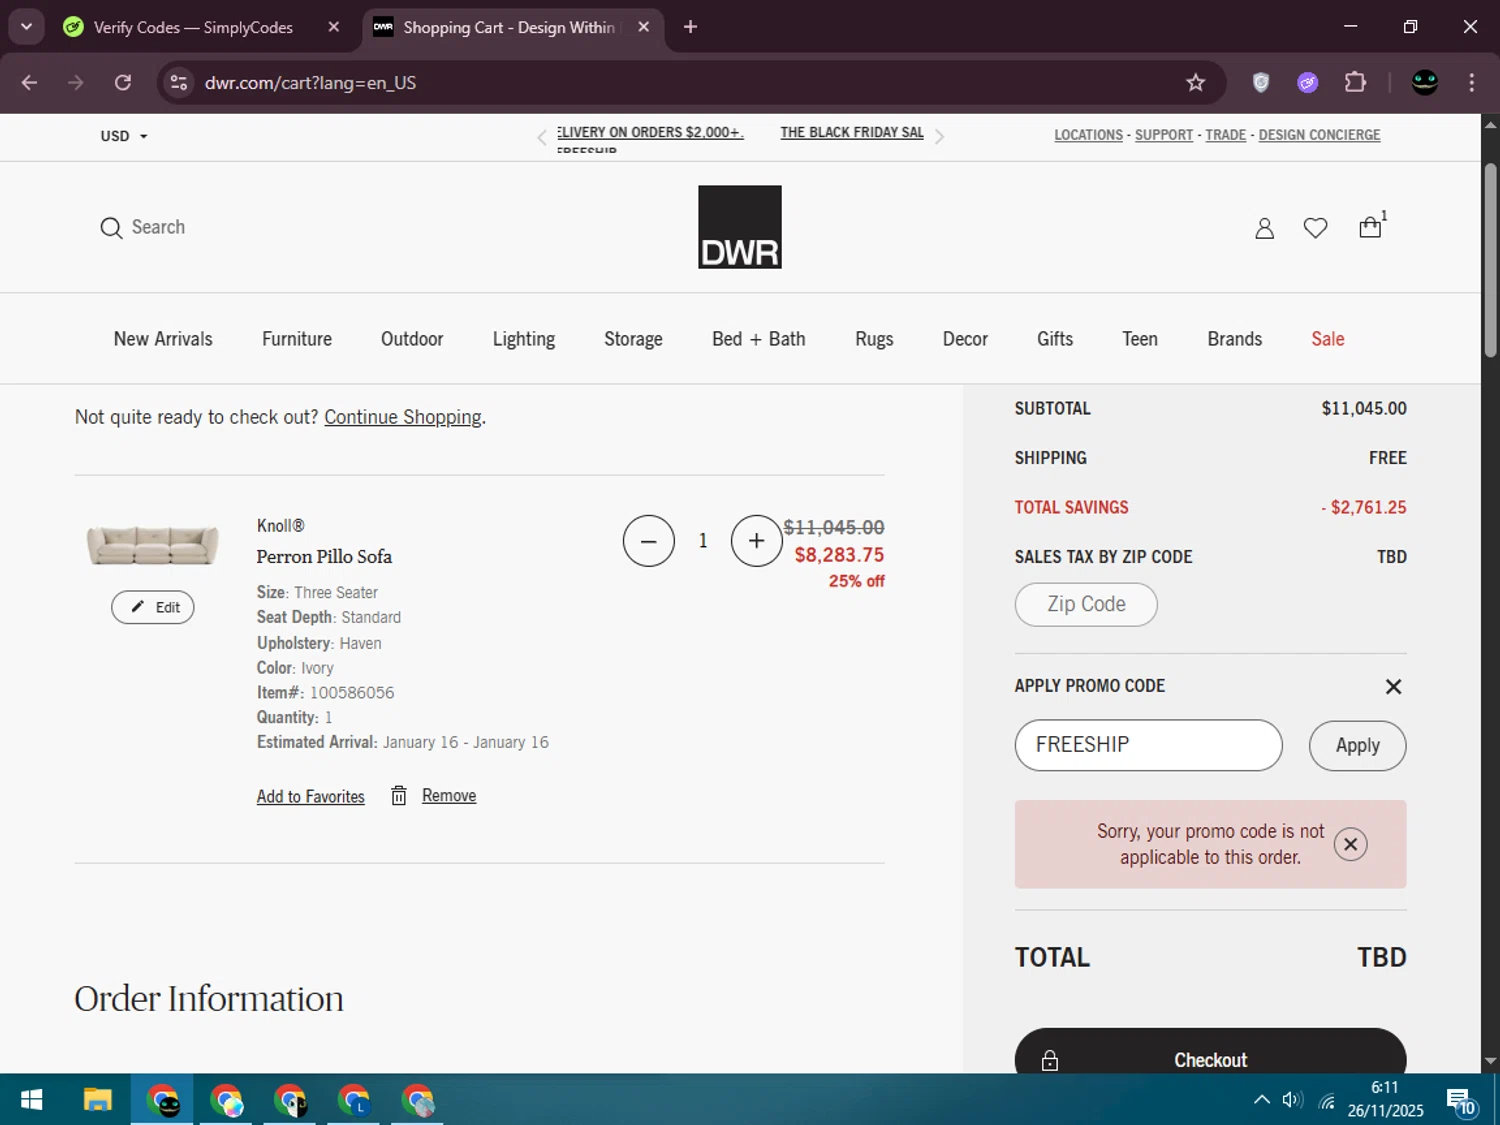Open the Sale menu
The image size is (1500, 1125).
[1328, 339]
